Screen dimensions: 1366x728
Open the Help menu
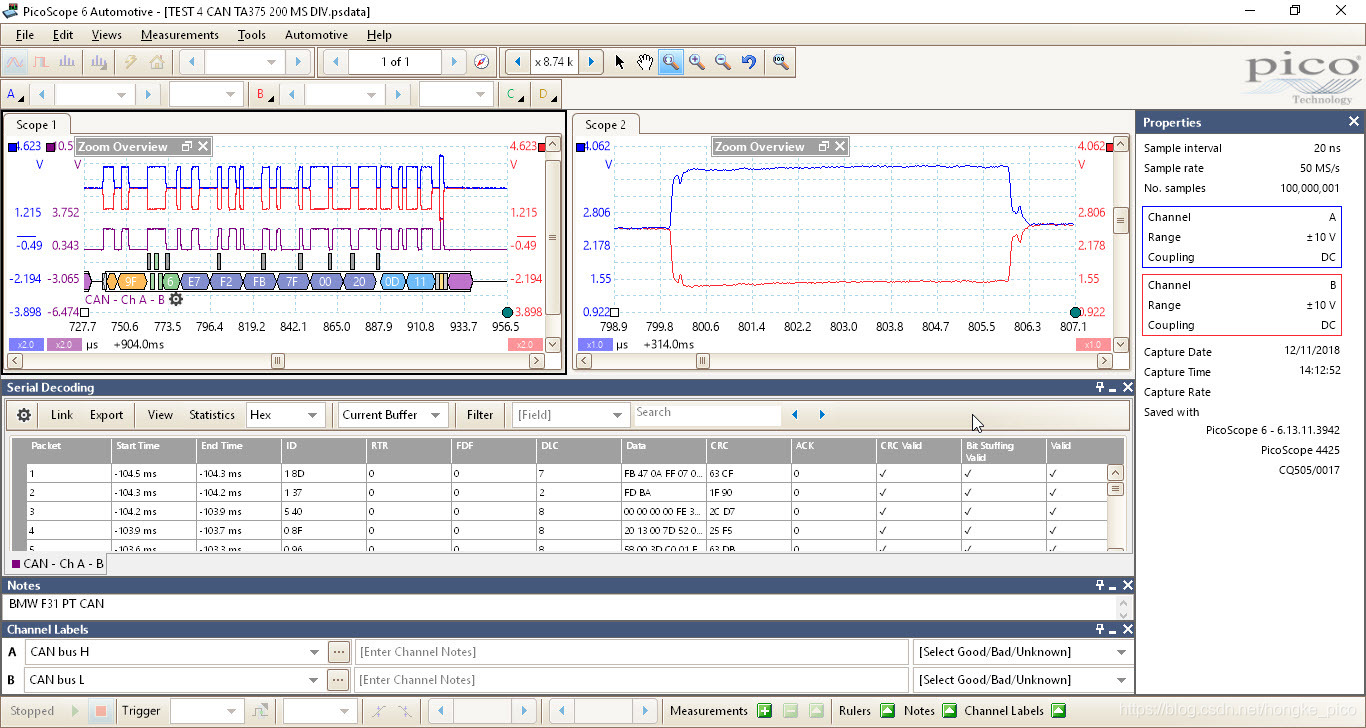[379, 34]
